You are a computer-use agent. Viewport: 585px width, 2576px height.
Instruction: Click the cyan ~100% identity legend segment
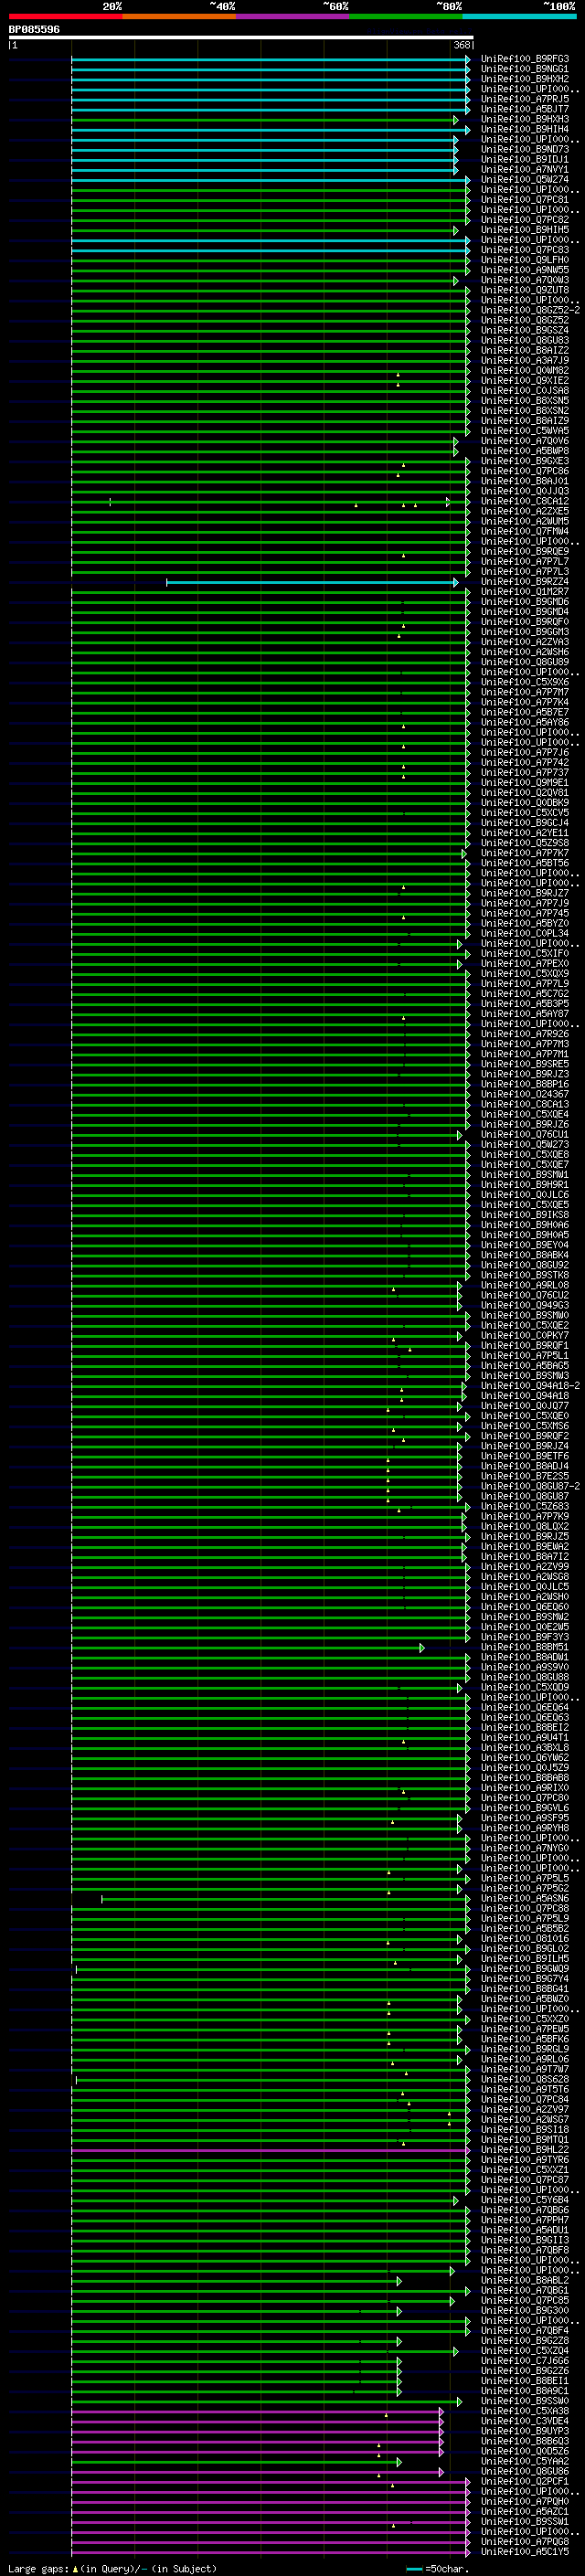tap(520, 16)
